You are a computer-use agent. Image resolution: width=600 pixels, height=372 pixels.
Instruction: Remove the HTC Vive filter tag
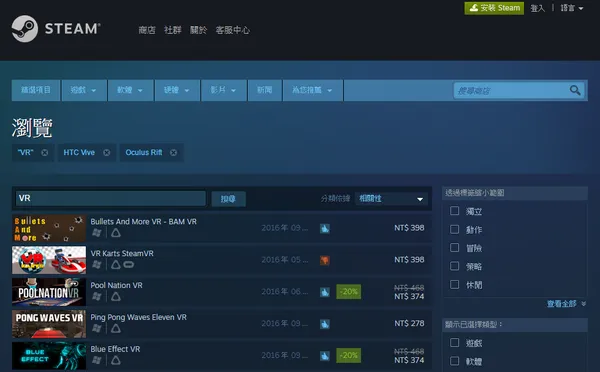(106, 153)
